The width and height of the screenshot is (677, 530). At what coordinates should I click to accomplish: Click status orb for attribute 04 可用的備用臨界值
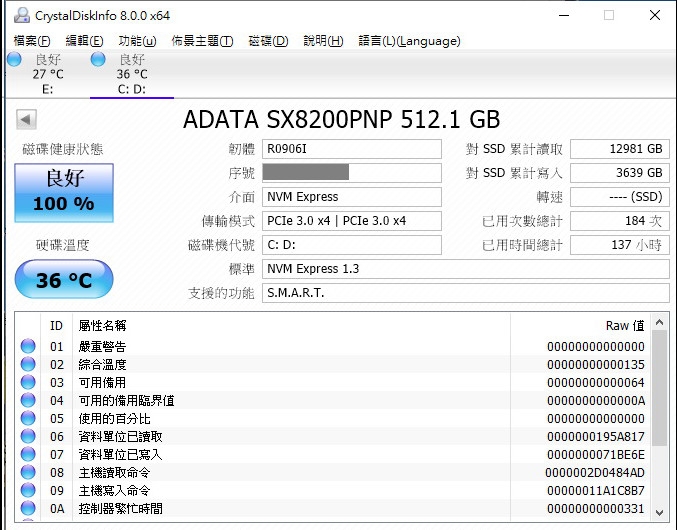(28, 401)
